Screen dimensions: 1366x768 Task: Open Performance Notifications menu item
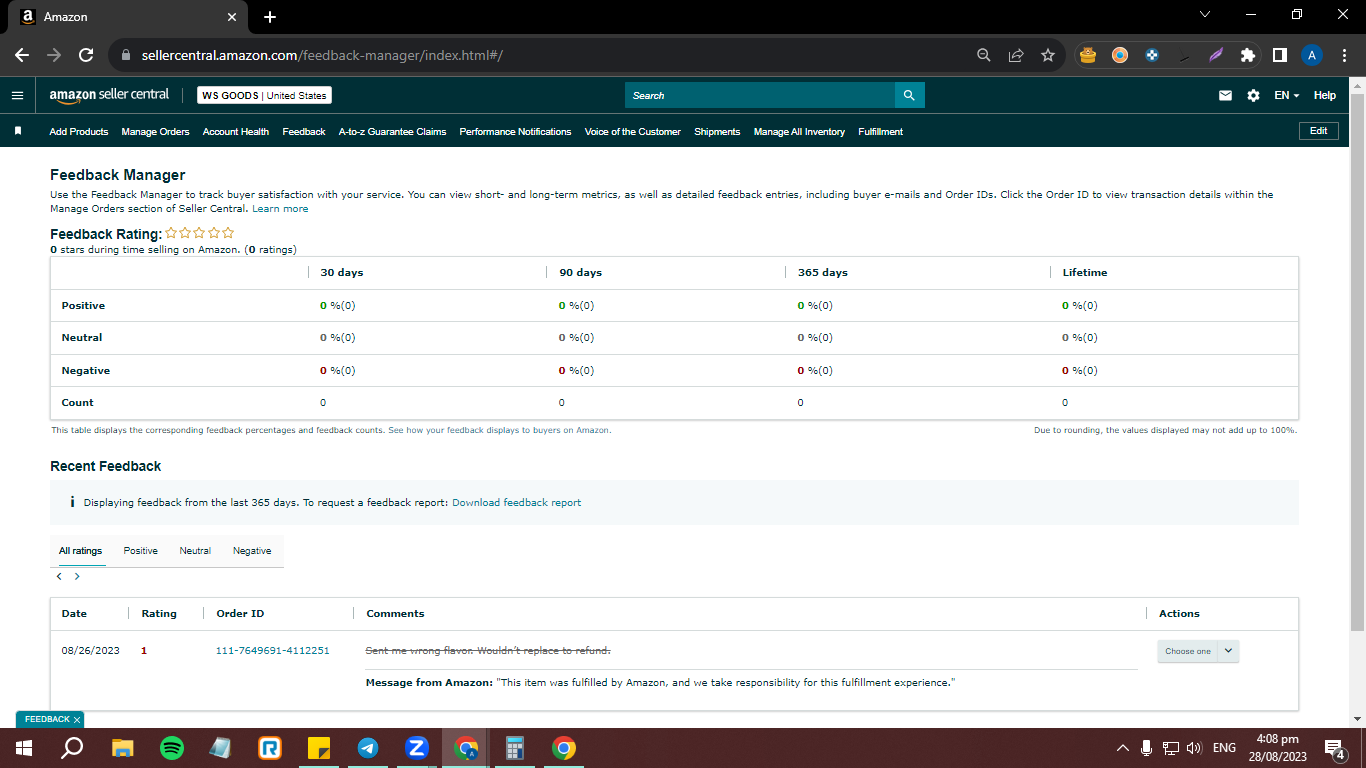click(515, 132)
